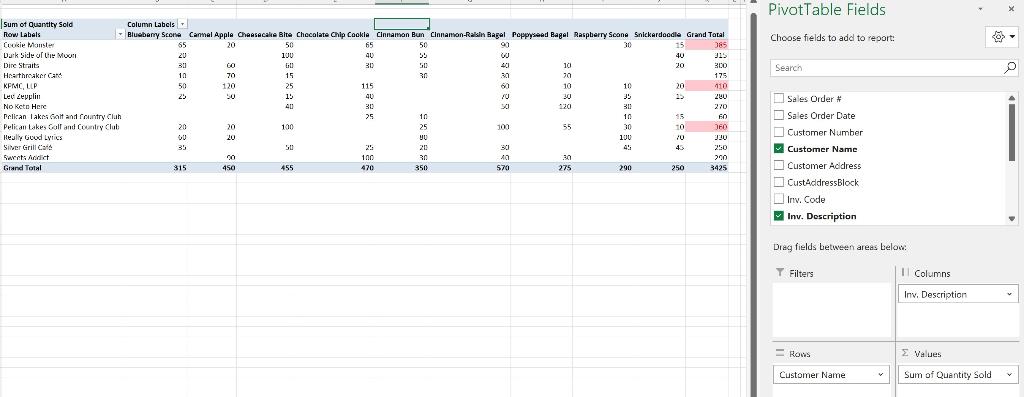This screenshot has height=397, width=1024.
Task: Click the field list scrollbar down arrow
Action: coord(1012,219)
